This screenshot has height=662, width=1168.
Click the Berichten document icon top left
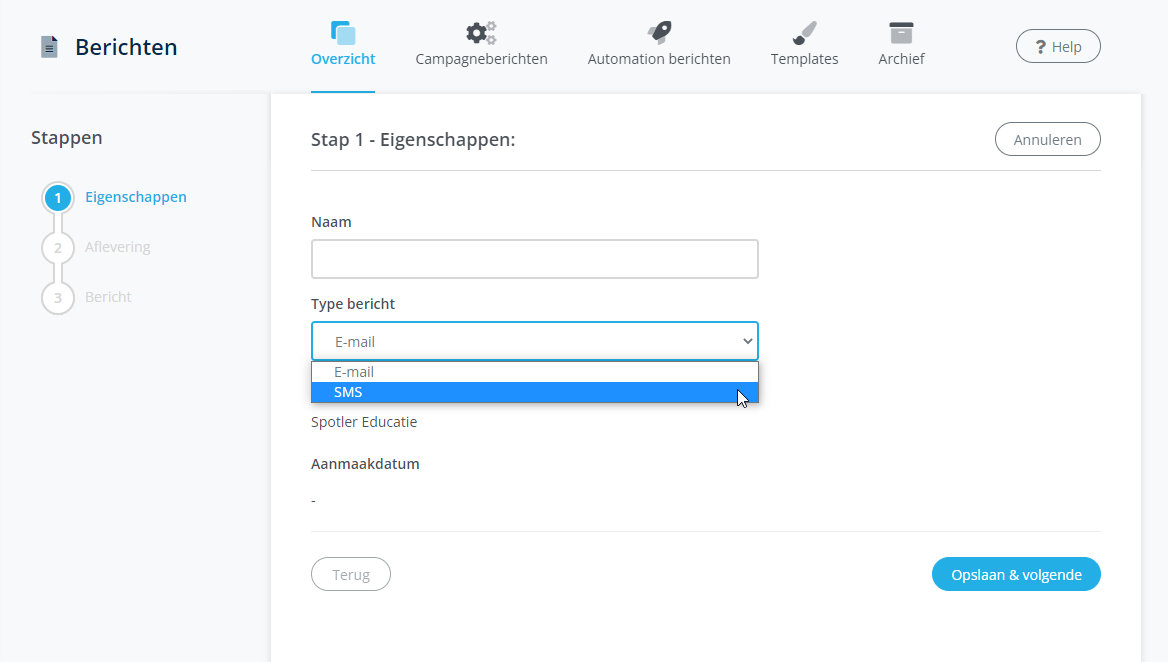(x=49, y=46)
